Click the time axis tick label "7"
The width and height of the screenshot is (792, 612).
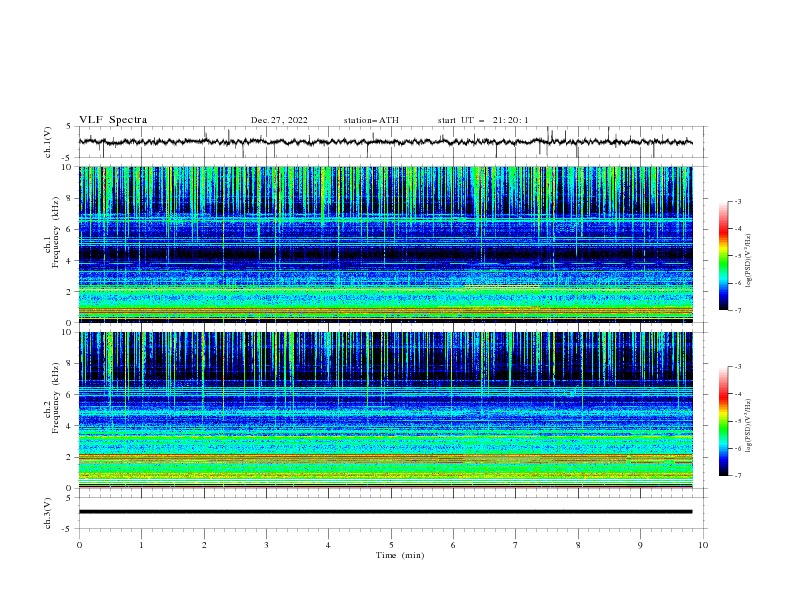[x=516, y=545]
